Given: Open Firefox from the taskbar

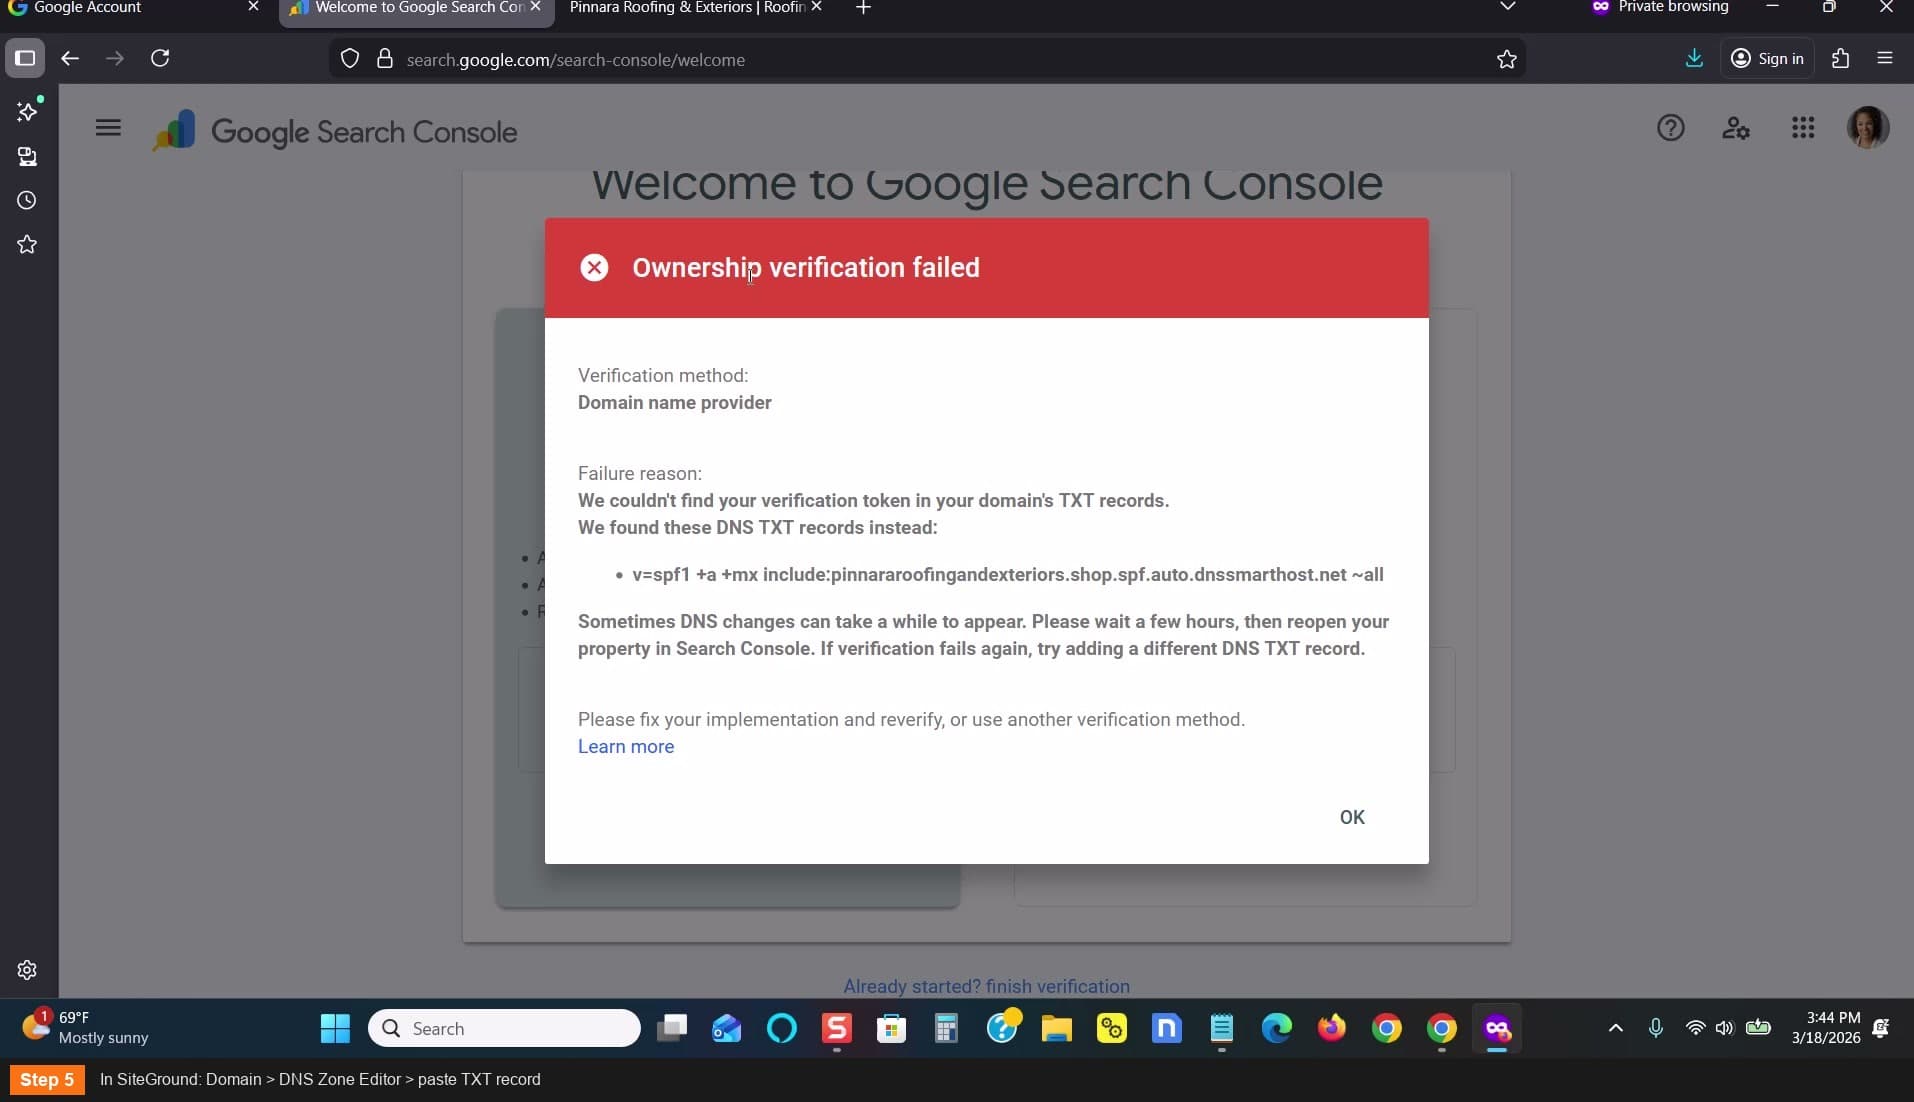Looking at the screenshot, I should coord(1332,1028).
